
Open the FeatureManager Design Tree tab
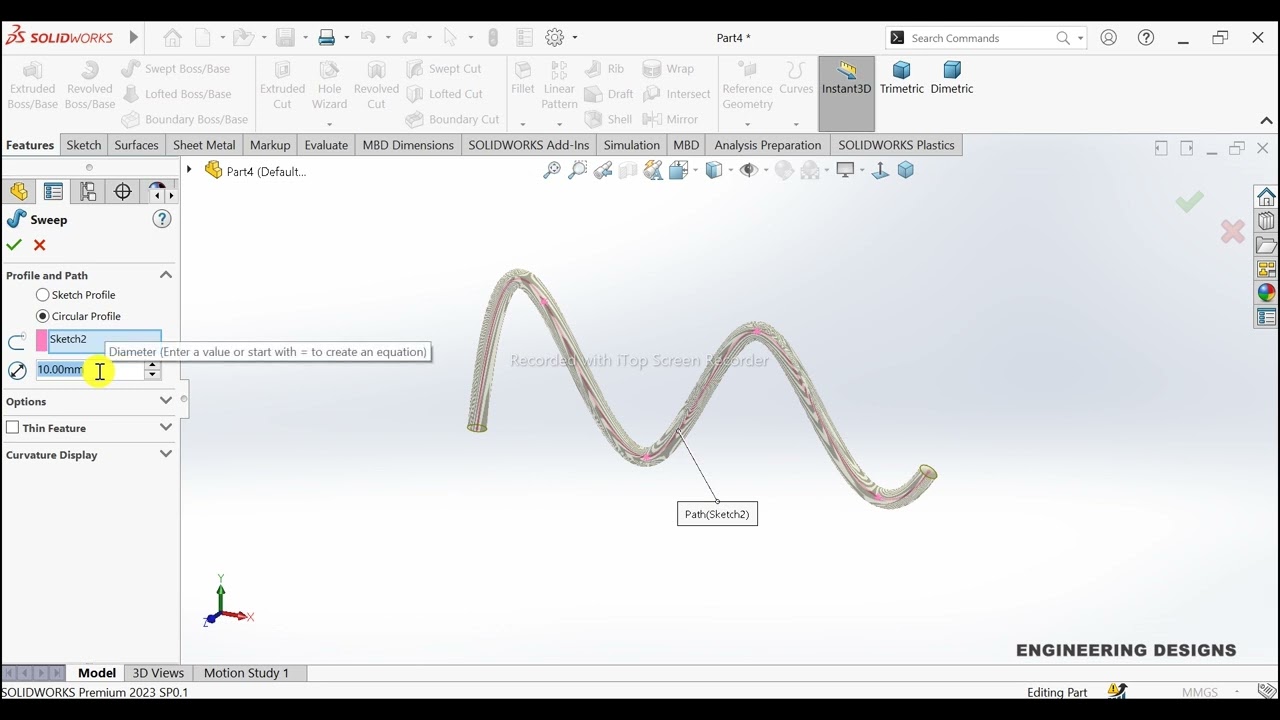point(19,192)
